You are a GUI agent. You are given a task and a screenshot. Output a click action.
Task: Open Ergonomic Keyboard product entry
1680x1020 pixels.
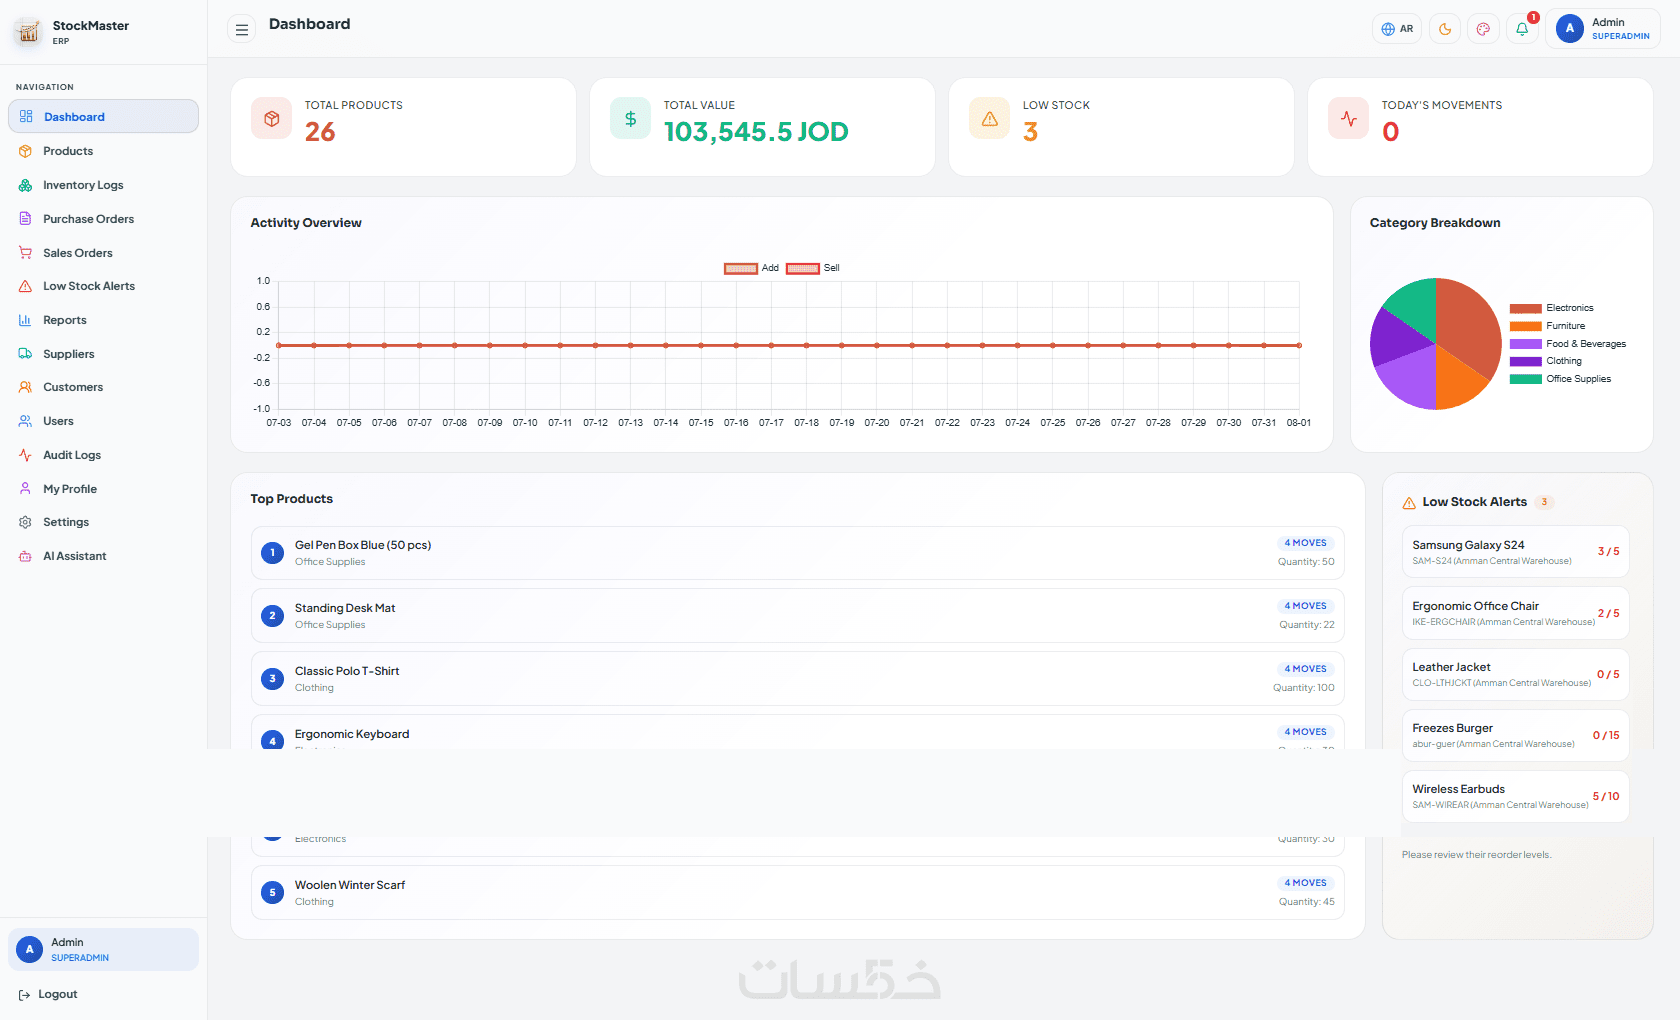(x=797, y=732)
